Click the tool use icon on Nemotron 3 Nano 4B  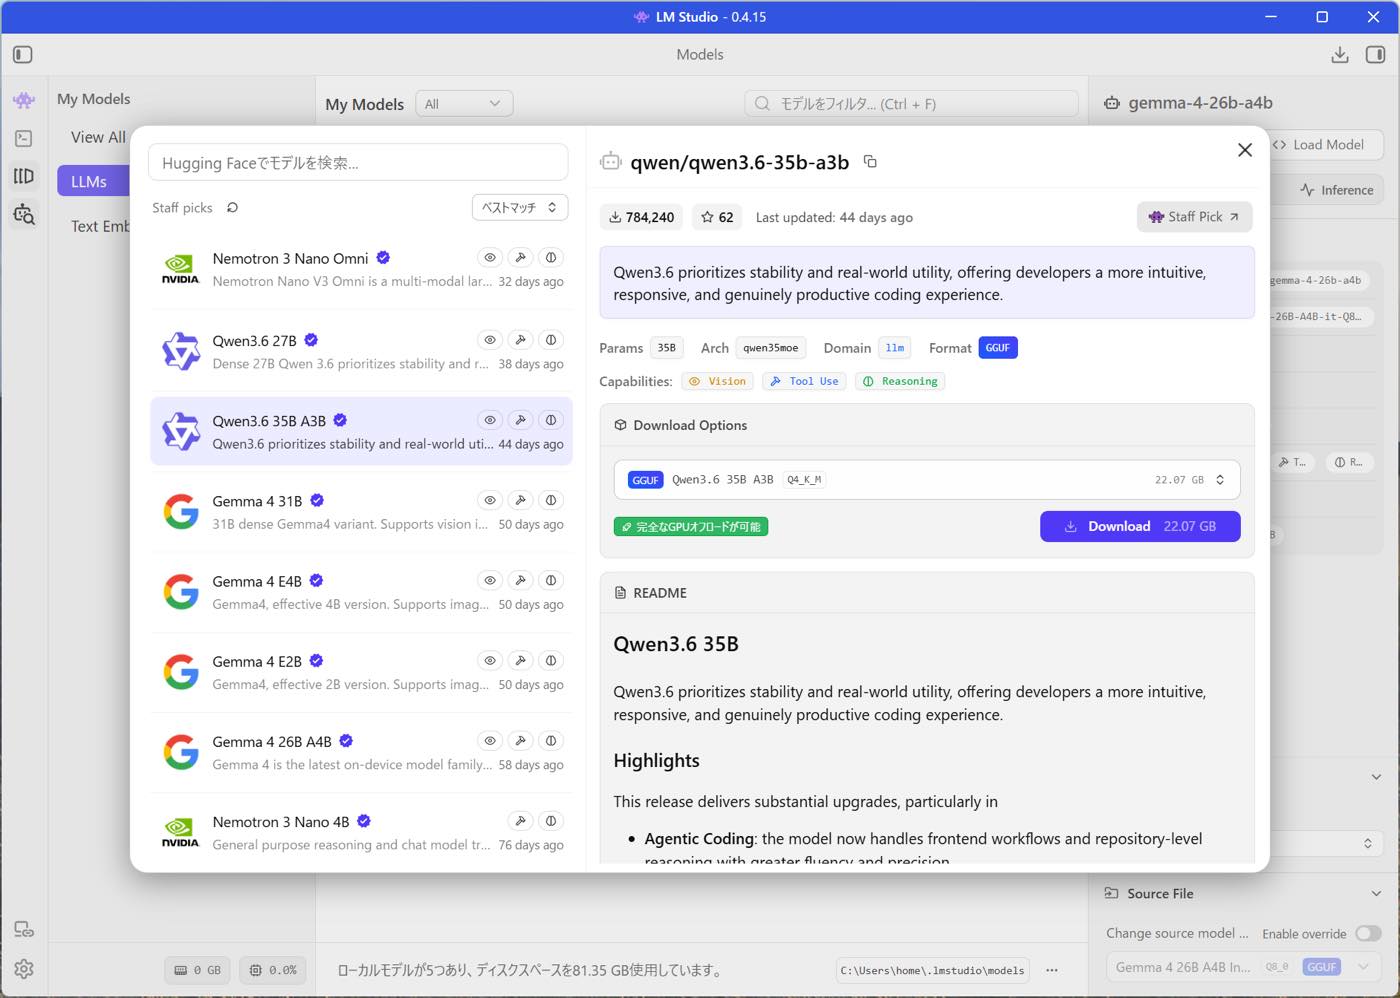coord(520,821)
